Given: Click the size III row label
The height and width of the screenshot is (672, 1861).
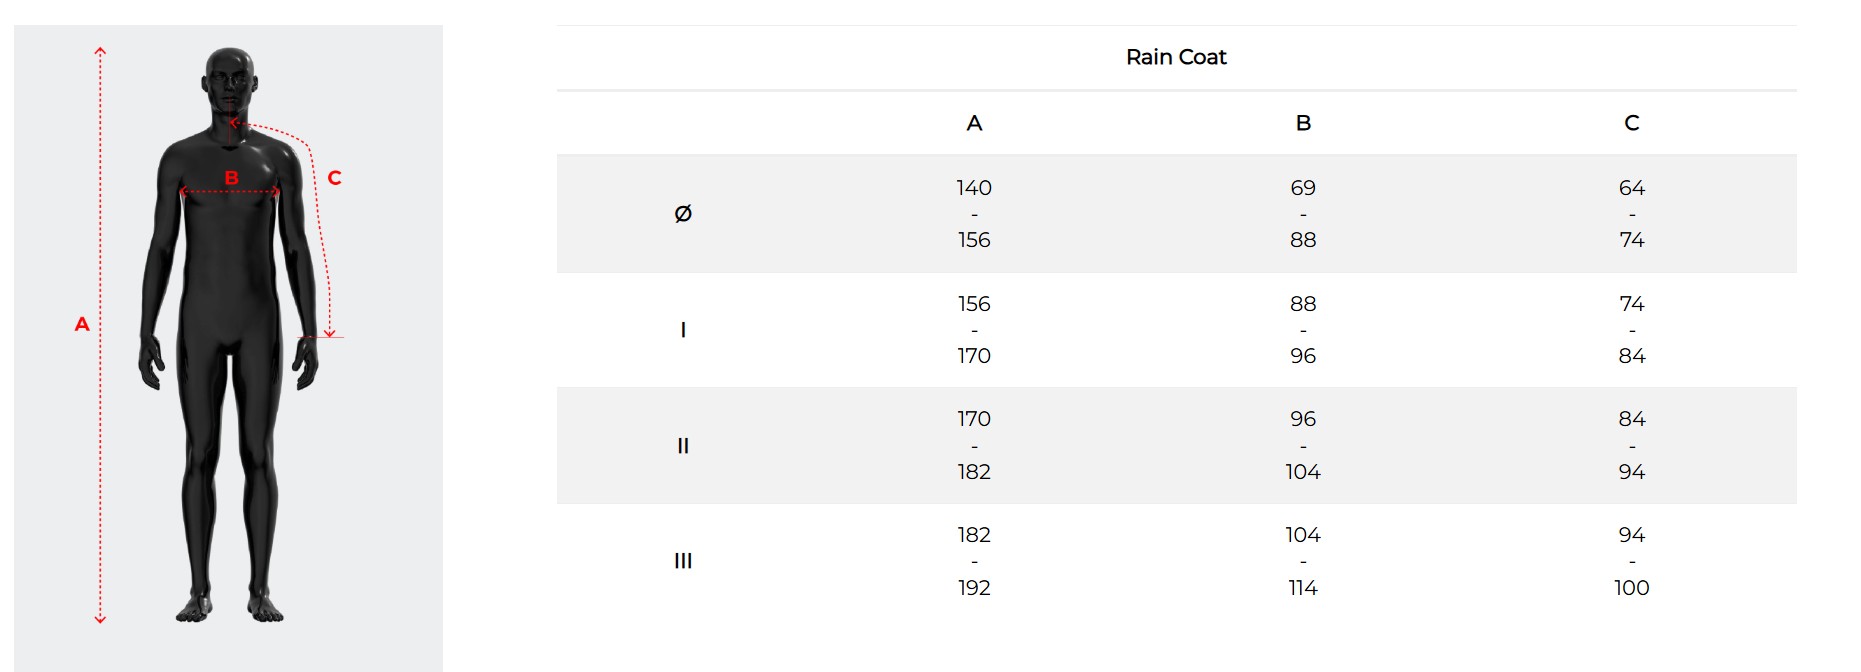Looking at the screenshot, I should click(x=683, y=561).
